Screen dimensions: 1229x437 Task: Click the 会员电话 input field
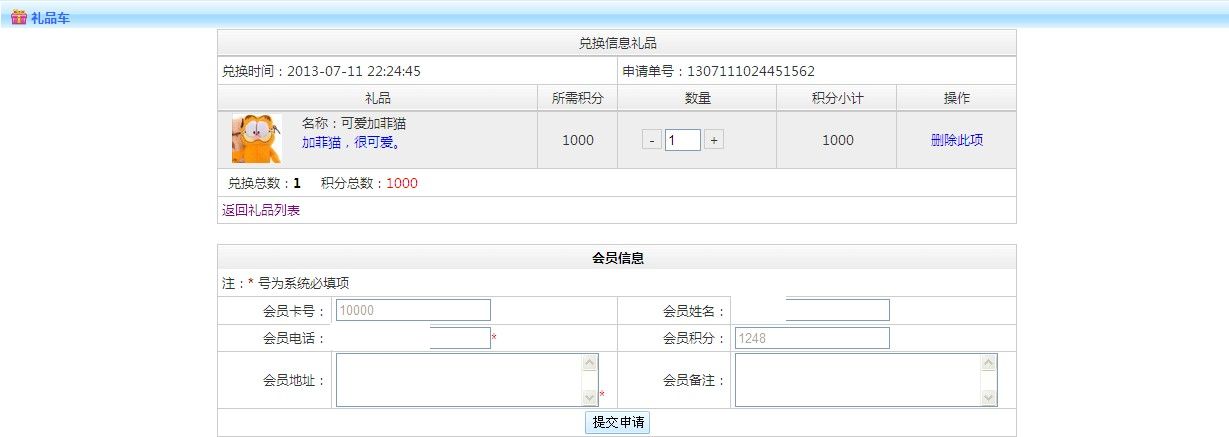(x=460, y=338)
